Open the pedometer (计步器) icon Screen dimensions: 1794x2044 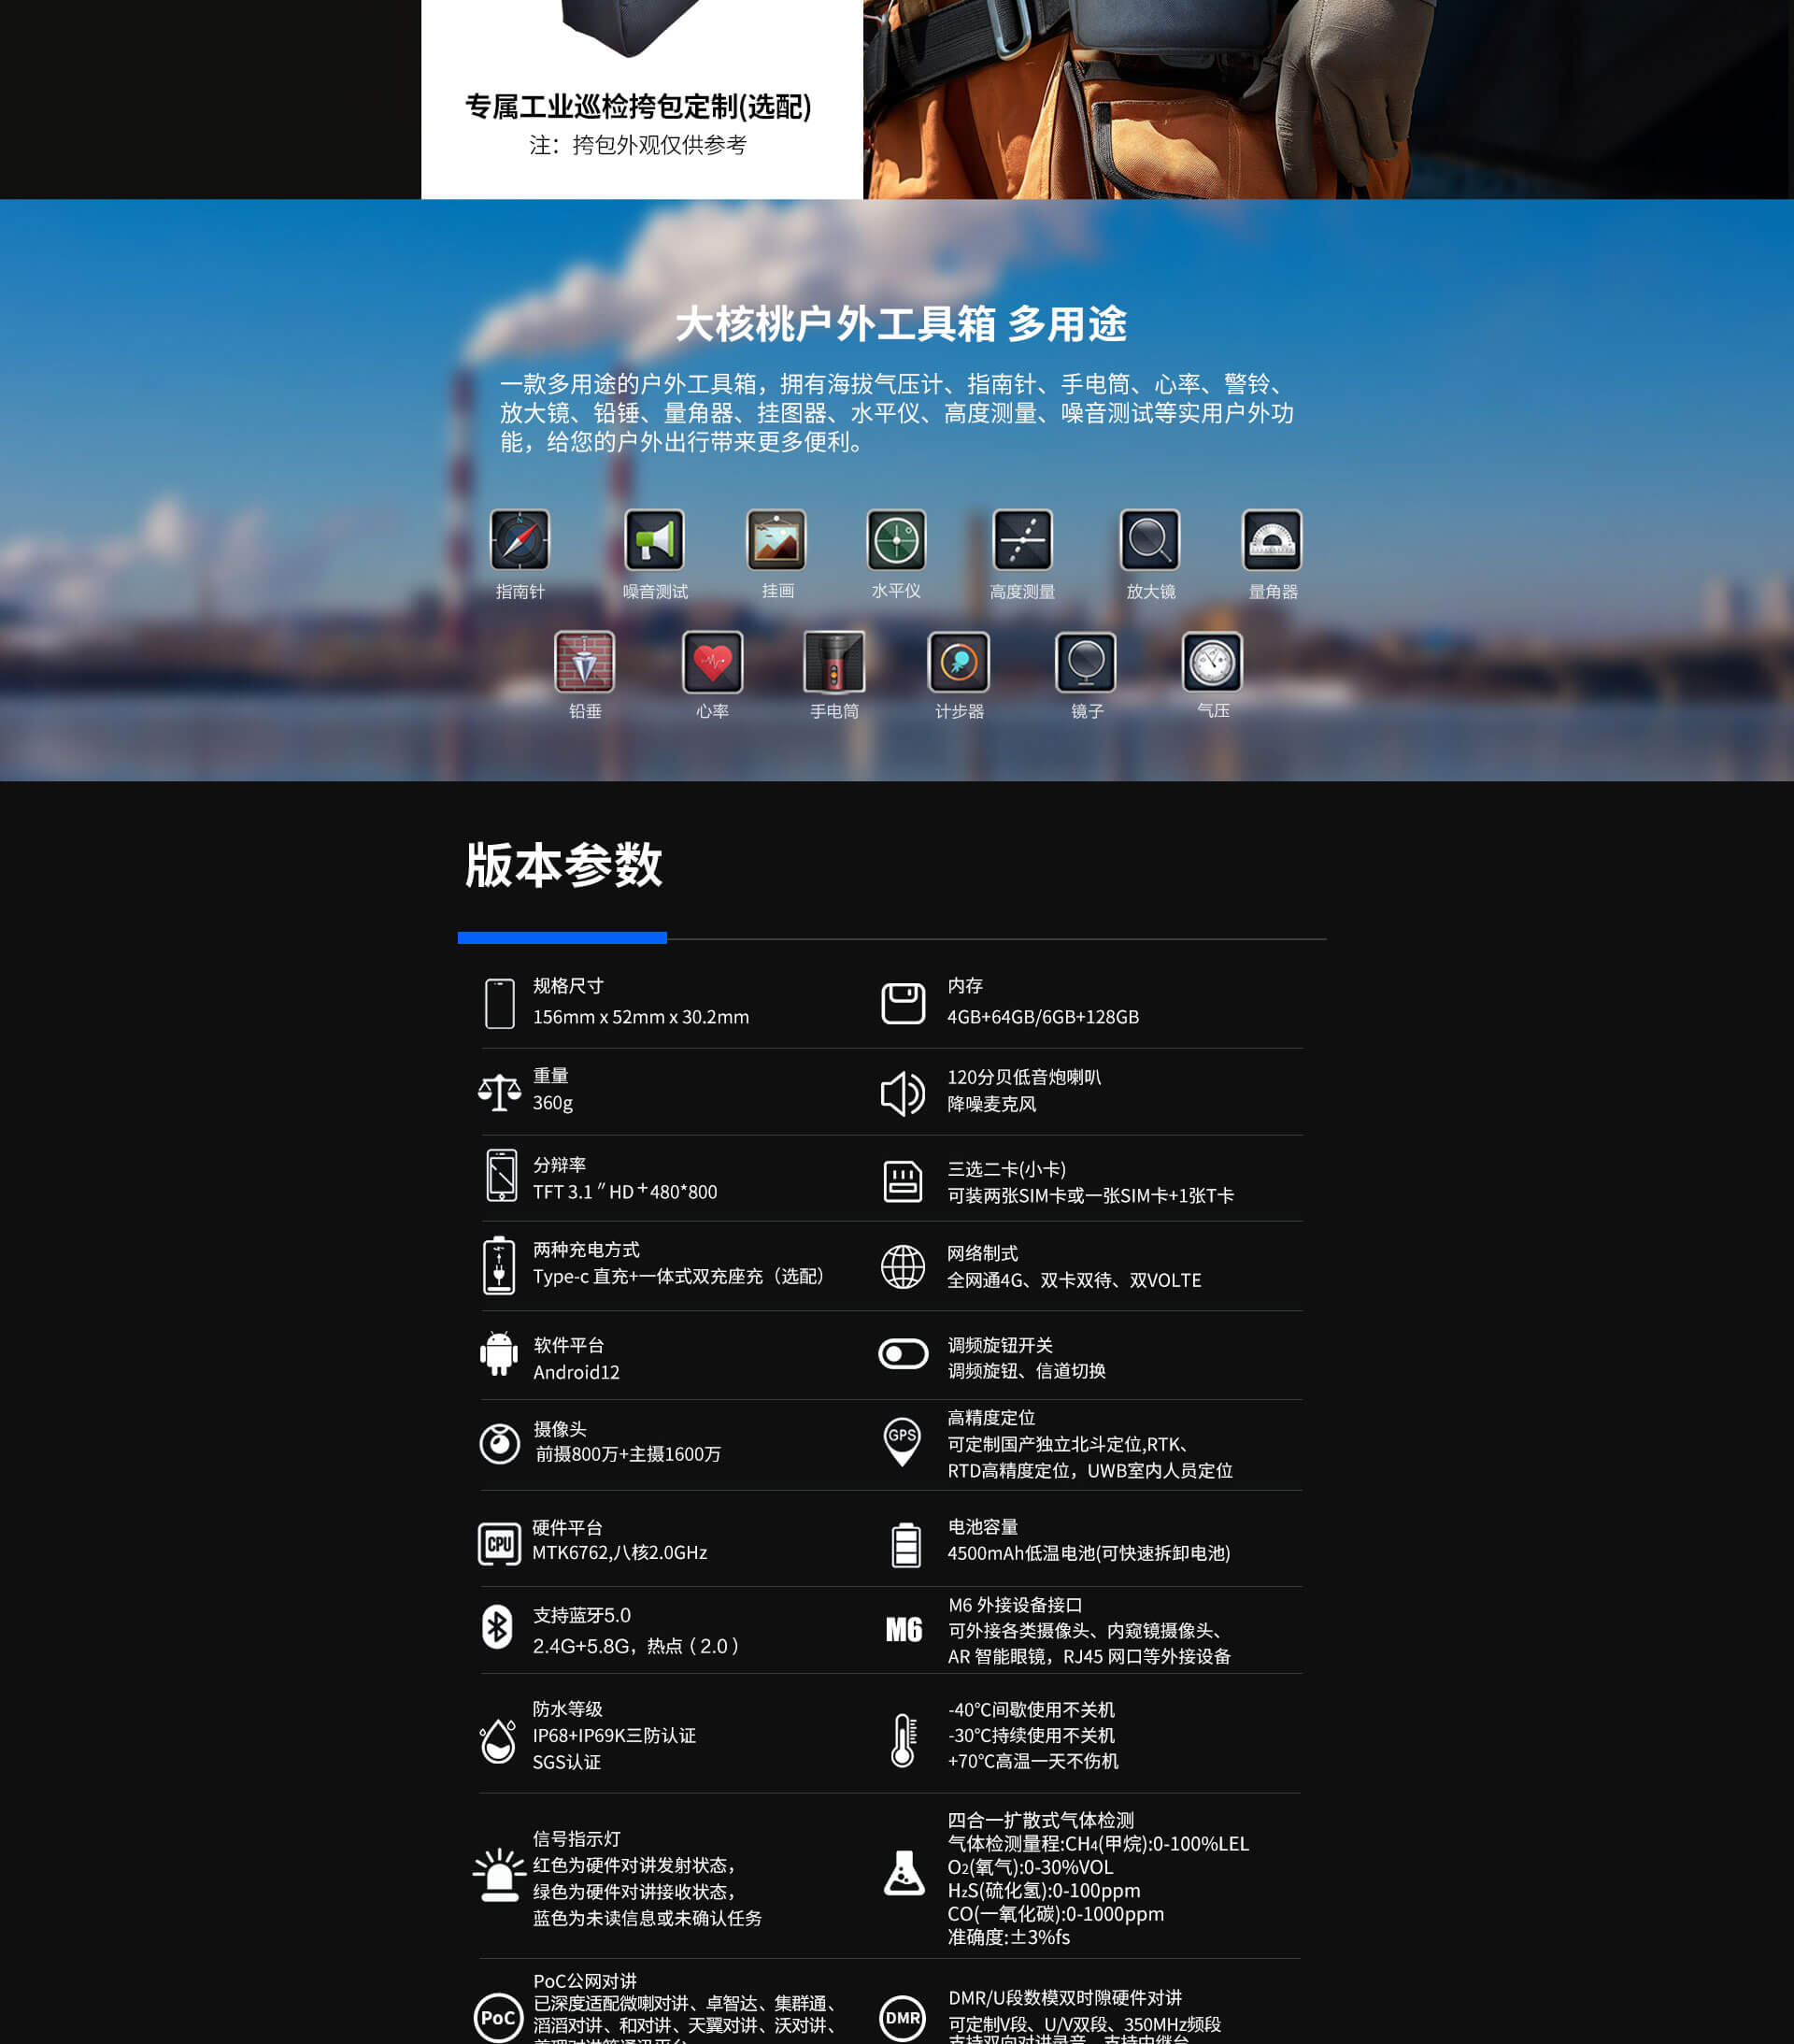pyautogui.click(x=959, y=662)
